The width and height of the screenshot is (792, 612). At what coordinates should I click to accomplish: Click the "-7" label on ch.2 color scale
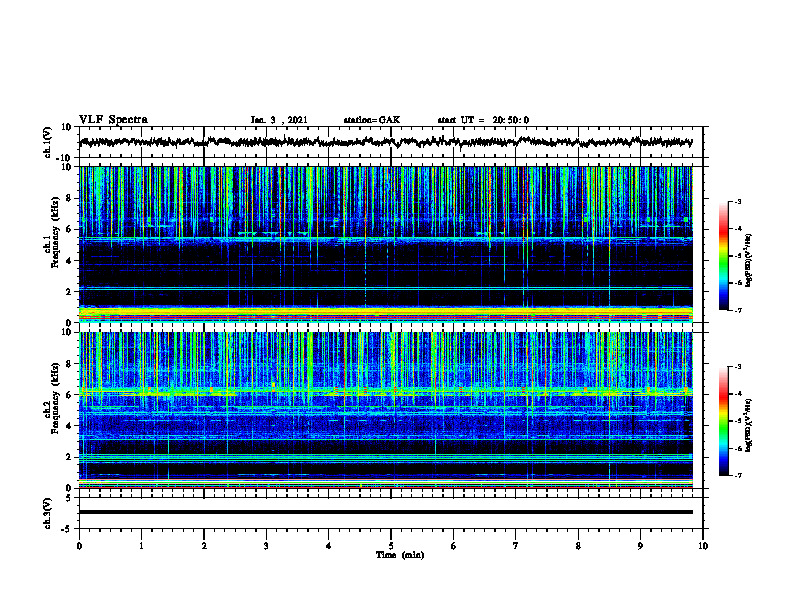(737, 475)
